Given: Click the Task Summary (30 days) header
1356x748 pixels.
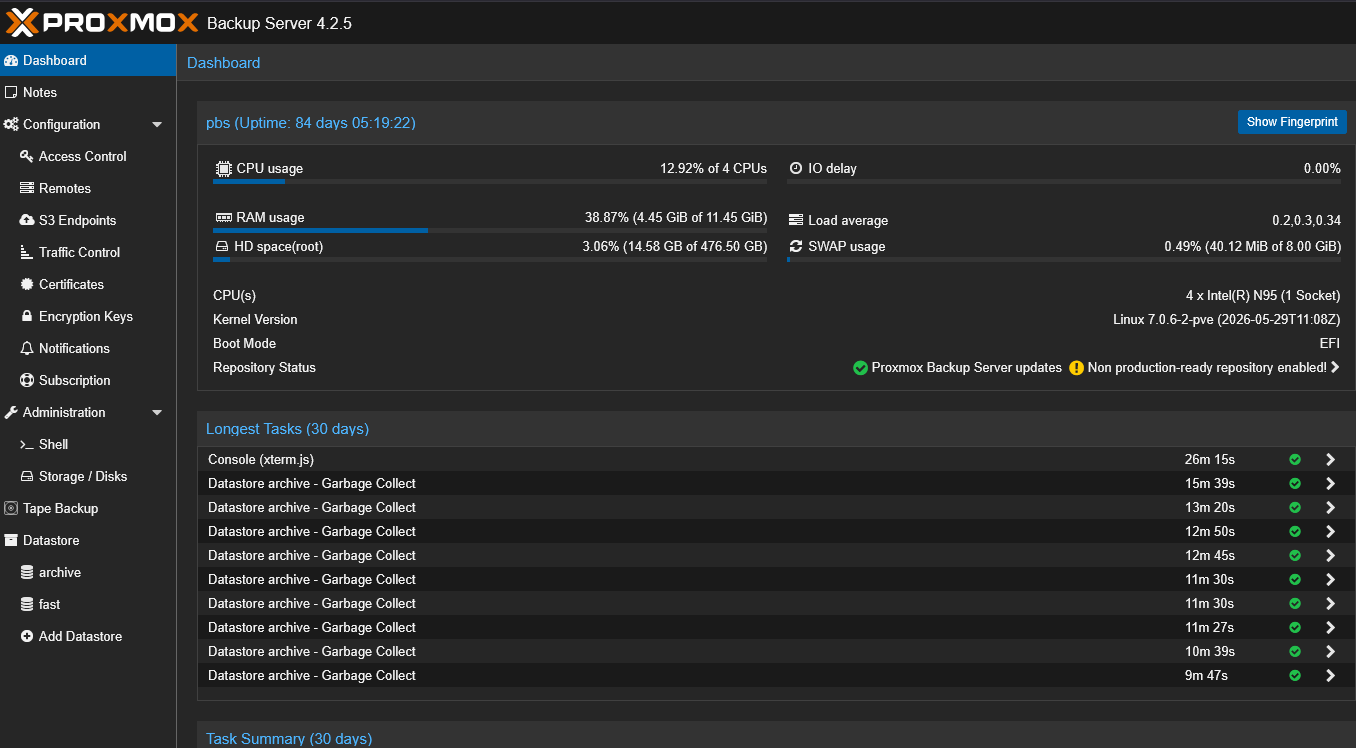Looking at the screenshot, I should (289, 738).
